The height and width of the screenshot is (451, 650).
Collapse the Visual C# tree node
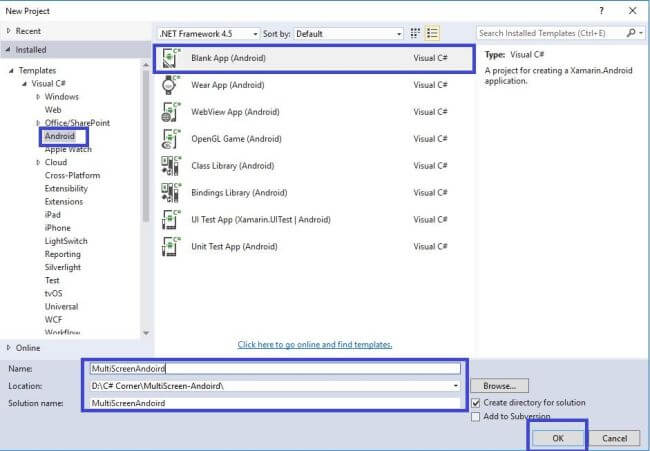(x=24, y=84)
